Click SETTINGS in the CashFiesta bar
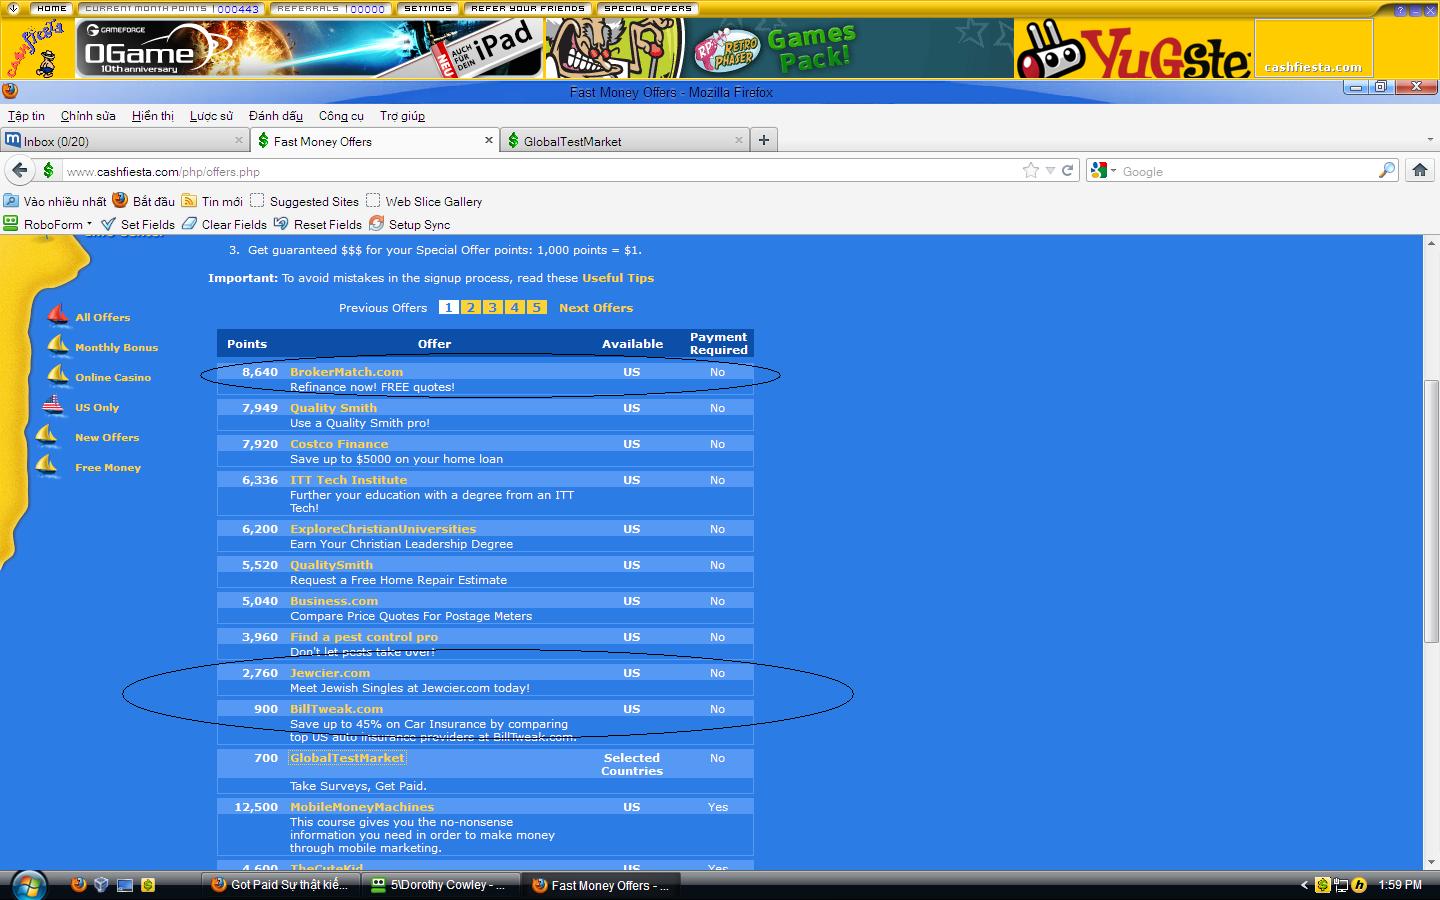The image size is (1440, 900). 428,8
